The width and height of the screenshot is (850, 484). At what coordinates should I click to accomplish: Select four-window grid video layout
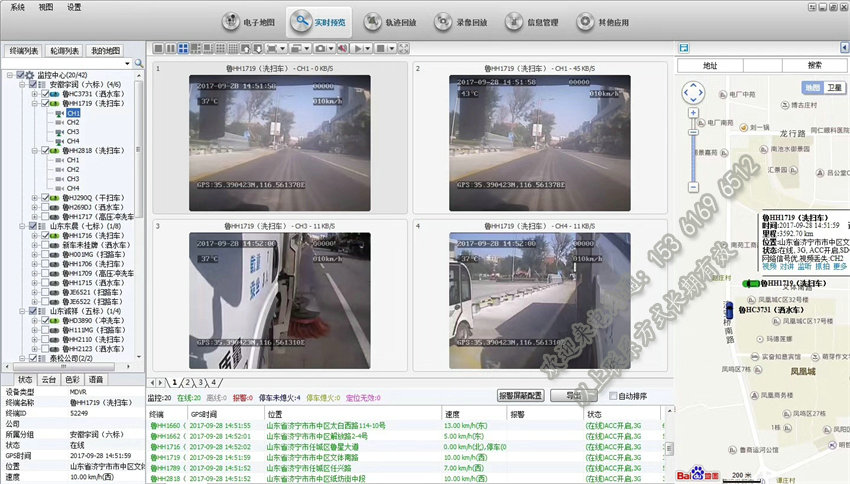point(183,48)
